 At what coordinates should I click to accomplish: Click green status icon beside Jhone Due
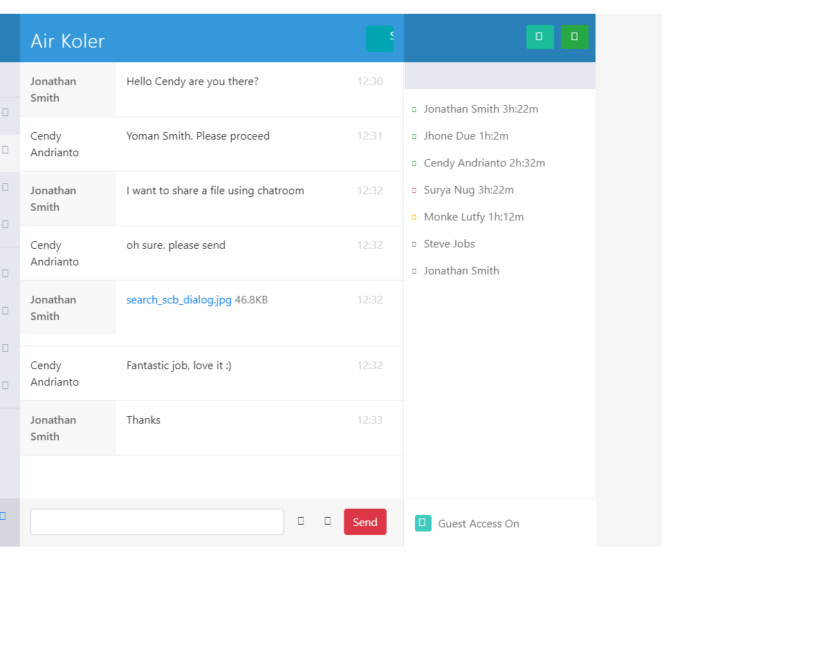pyautogui.click(x=414, y=136)
